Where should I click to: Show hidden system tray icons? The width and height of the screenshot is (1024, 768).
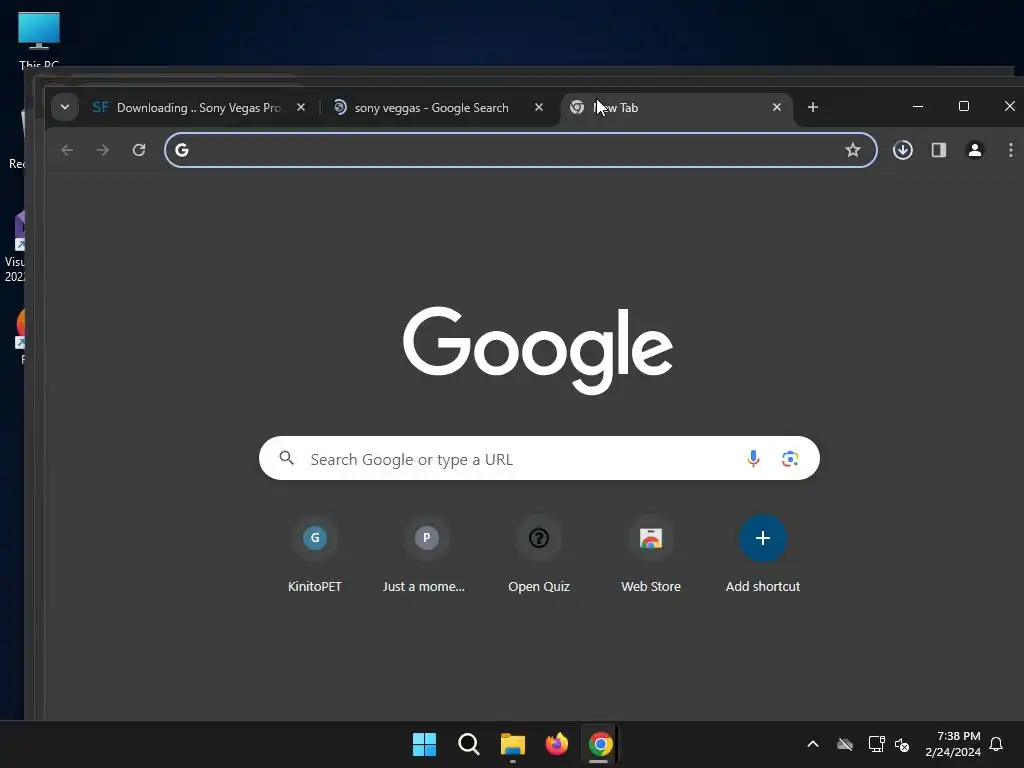[813, 744]
